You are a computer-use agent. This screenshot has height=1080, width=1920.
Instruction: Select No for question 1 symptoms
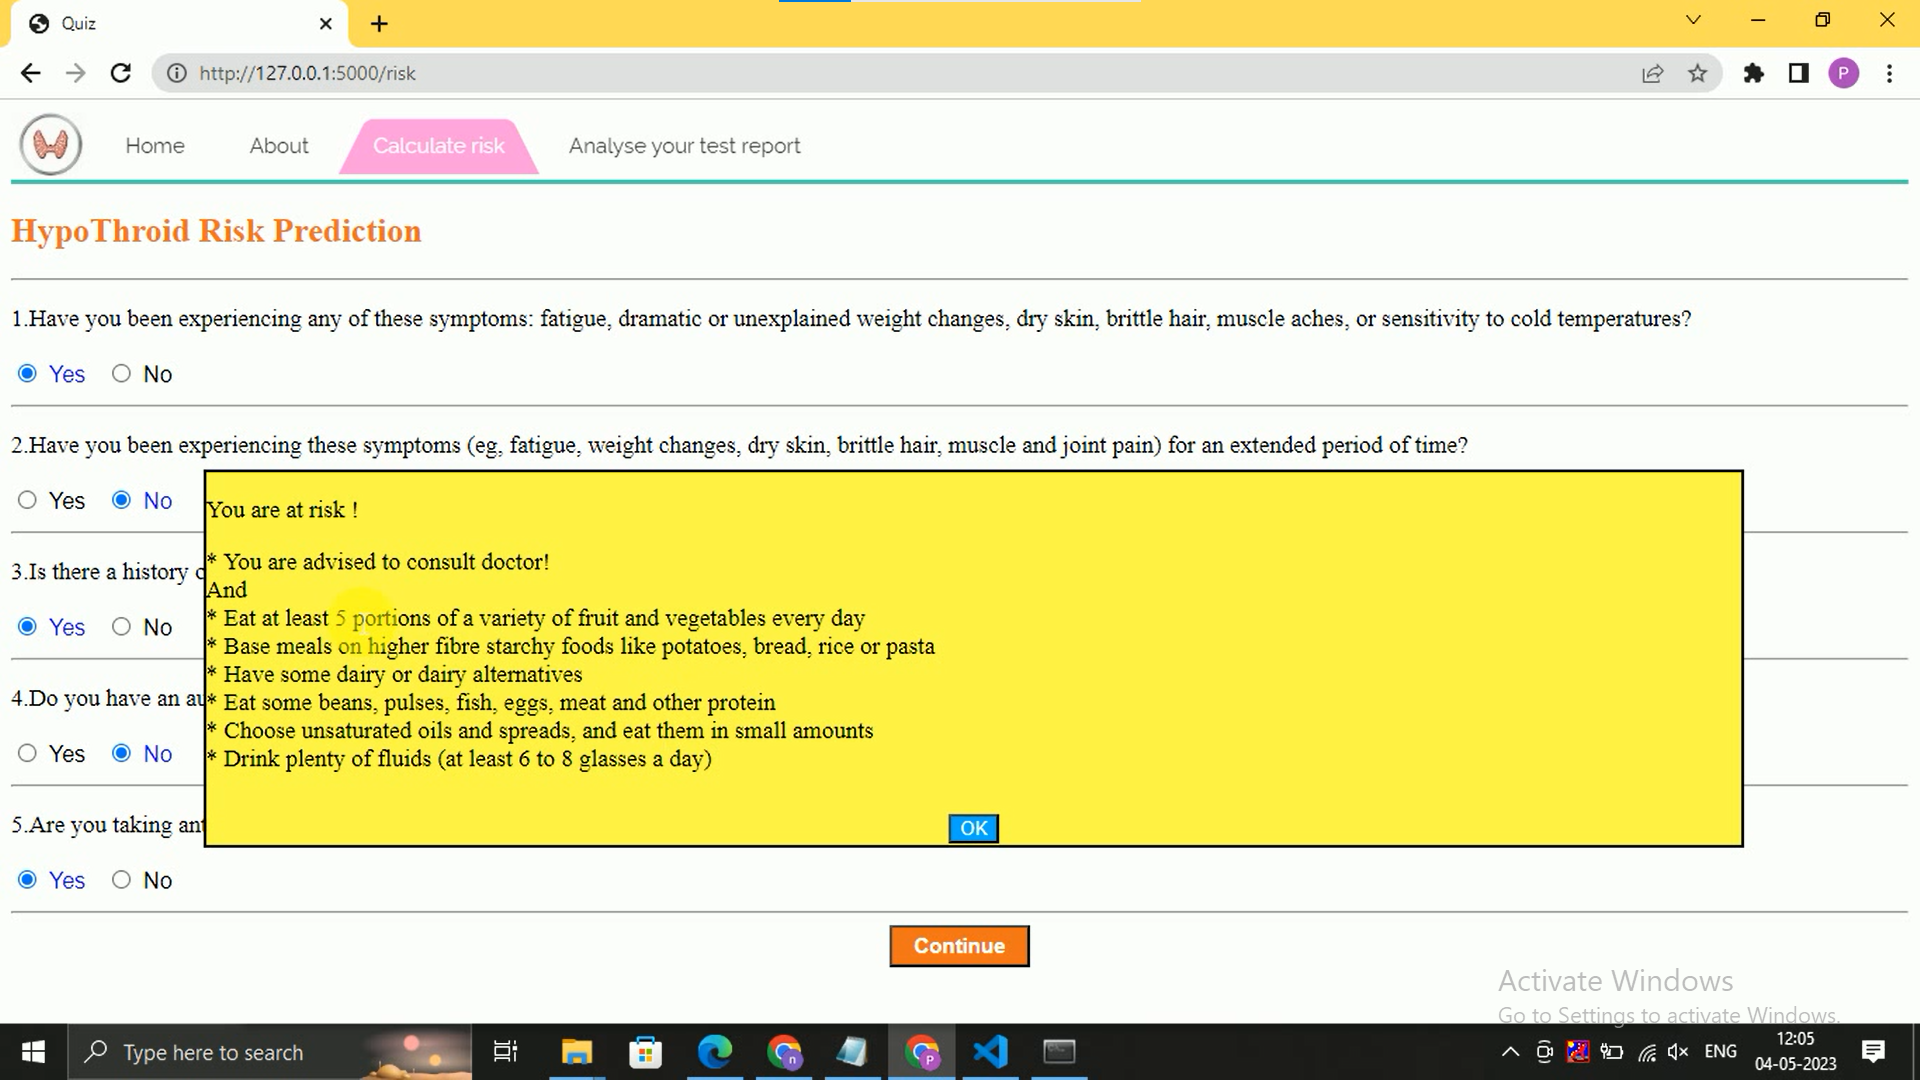[121, 374]
